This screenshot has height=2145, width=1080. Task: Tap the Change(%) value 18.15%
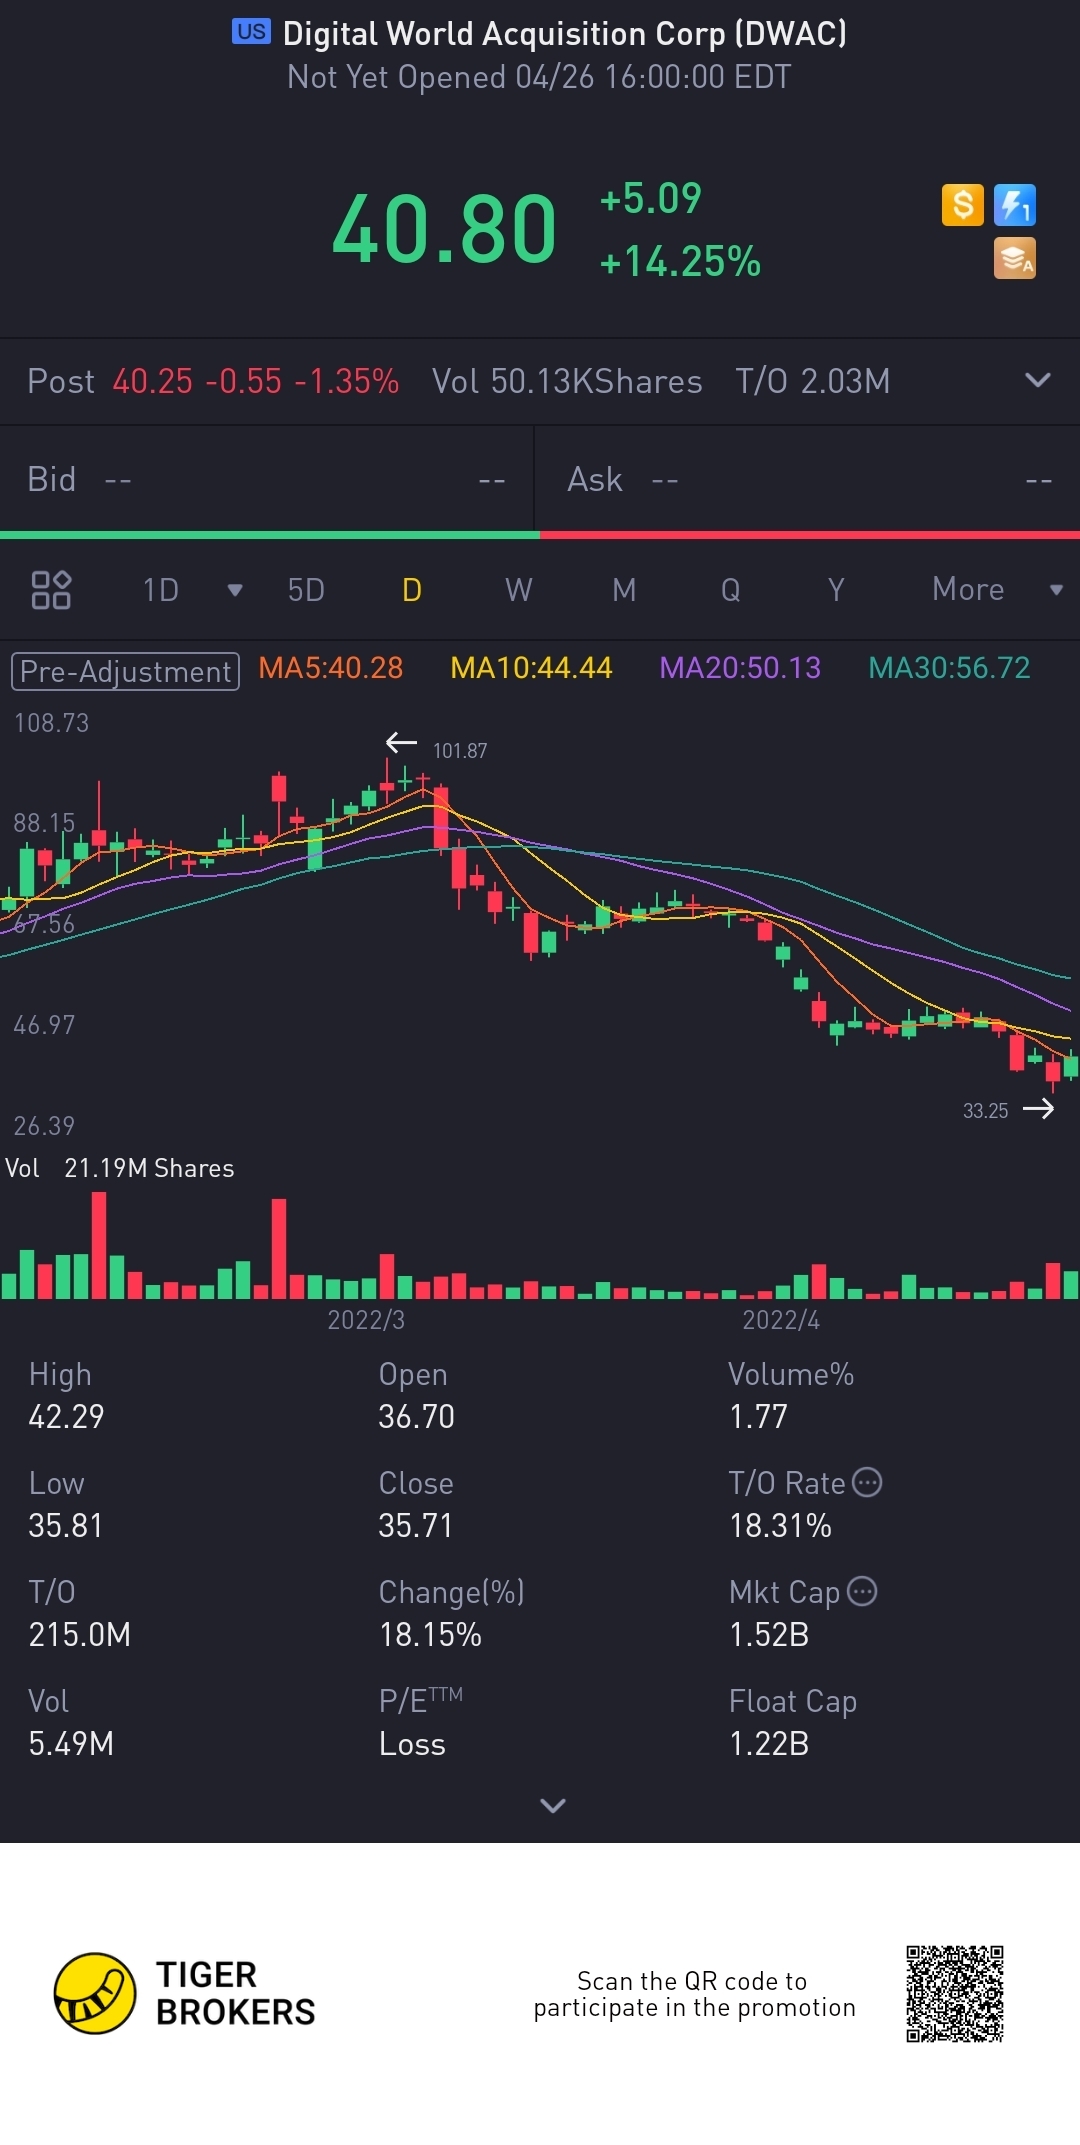pyautogui.click(x=430, y=1635)
